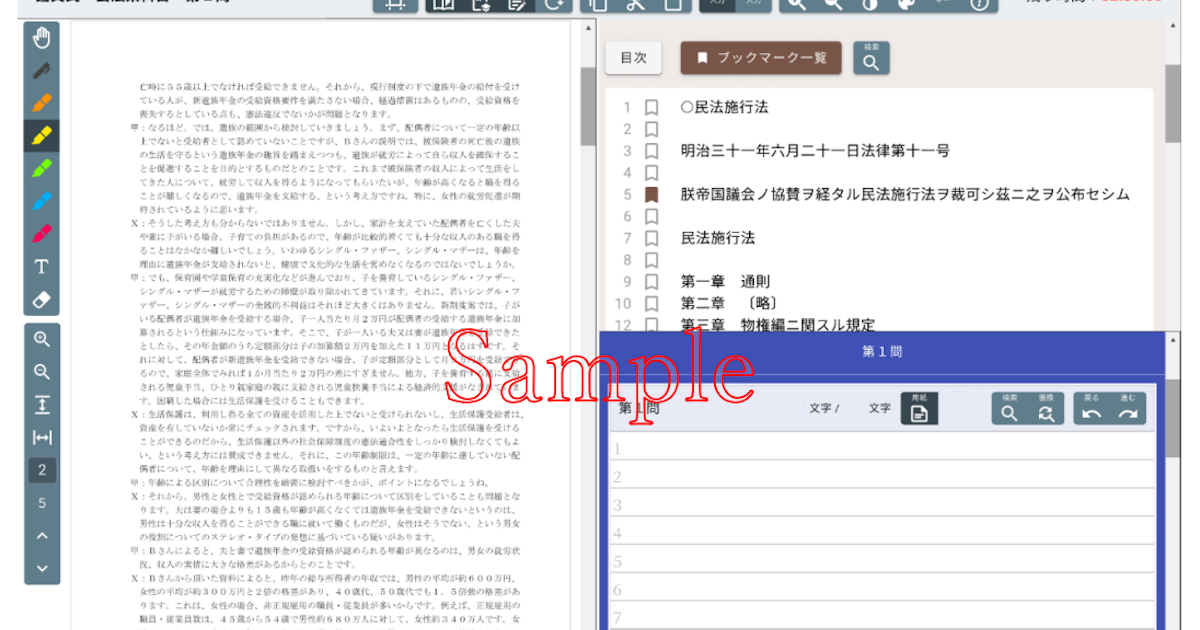Image resolution: width=1200 pixels, height=630 pixels.
Task: Switch to 第1問 answer tab header
Action: (882, 353)
